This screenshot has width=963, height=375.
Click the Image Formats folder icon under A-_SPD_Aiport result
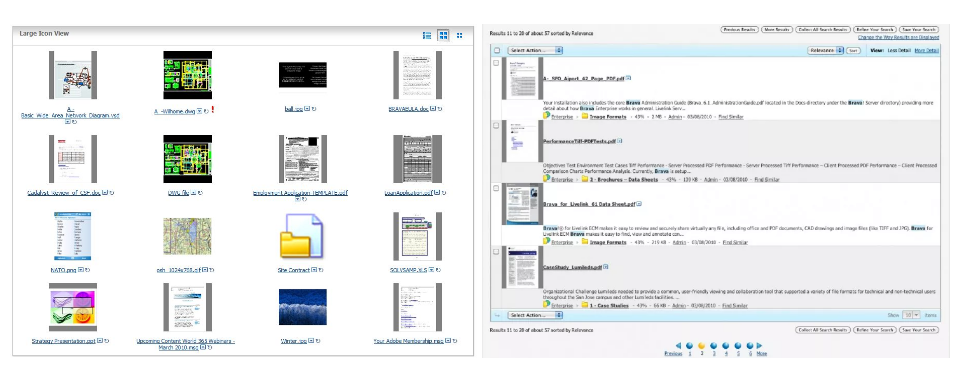coord(585,115)
